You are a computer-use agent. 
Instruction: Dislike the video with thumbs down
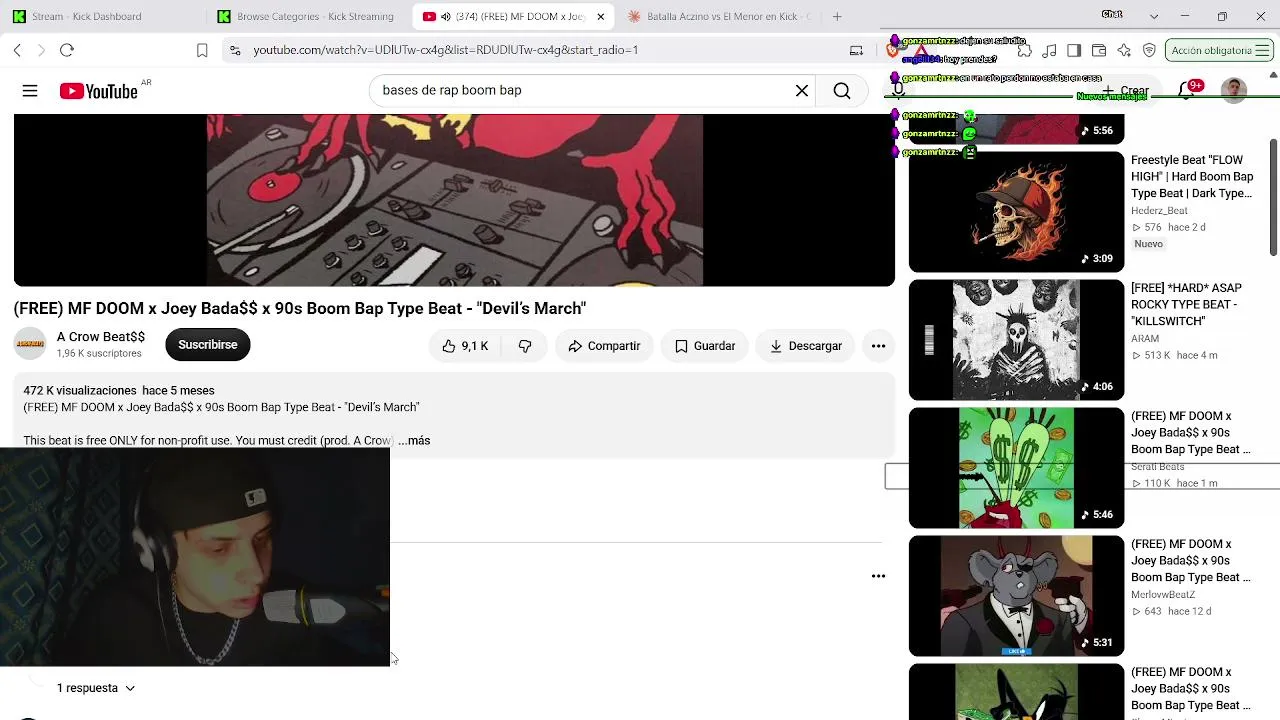(x=525, y=346)
